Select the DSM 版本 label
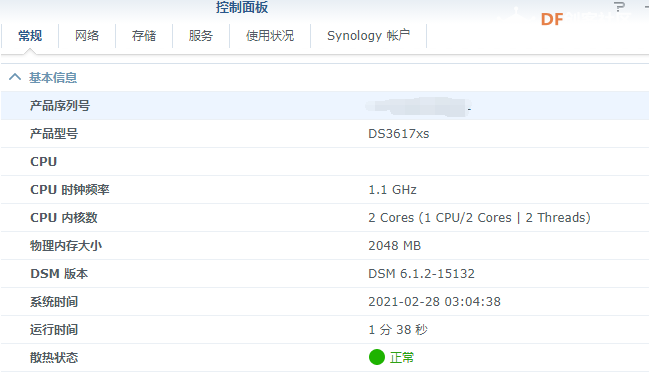This screenshot has height=372, width=649. click(x=59, y=274)
